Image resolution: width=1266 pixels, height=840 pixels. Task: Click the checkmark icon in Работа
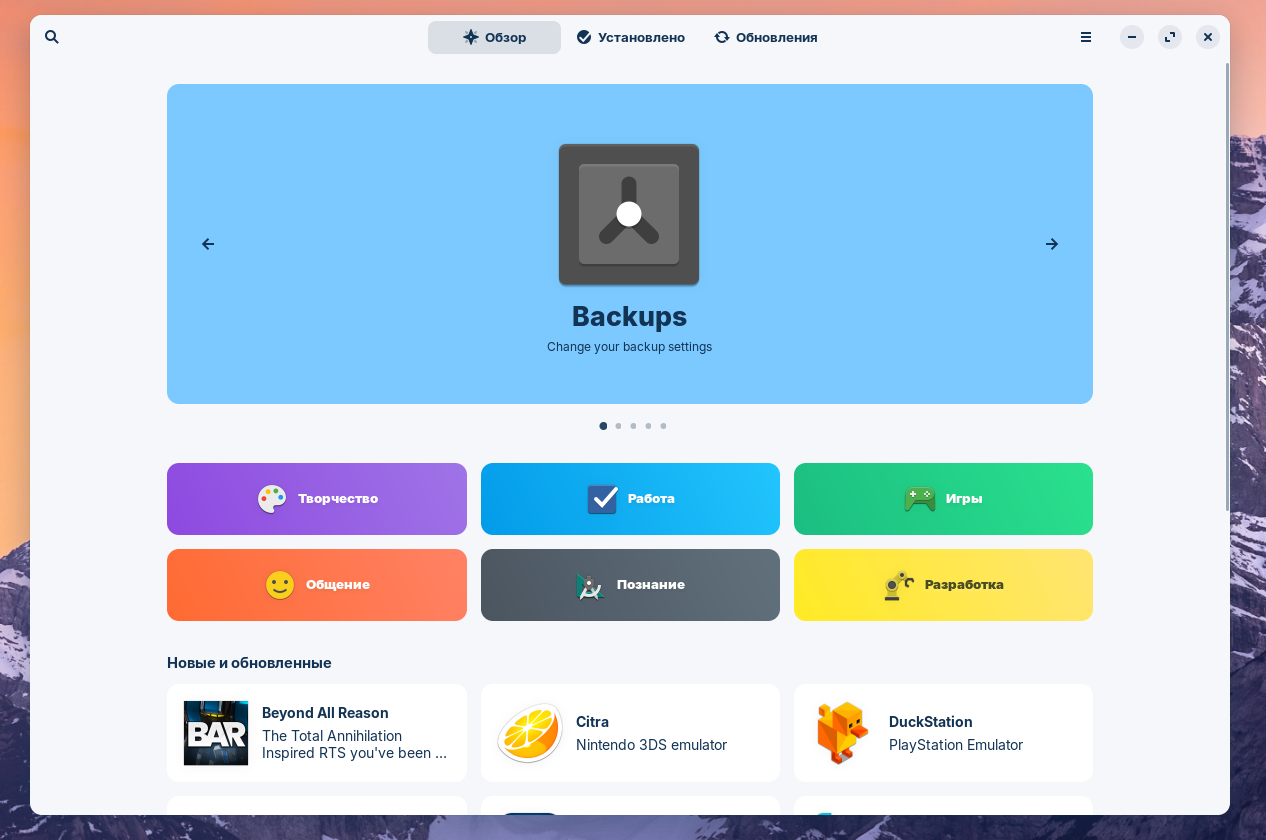coord(602,499)
